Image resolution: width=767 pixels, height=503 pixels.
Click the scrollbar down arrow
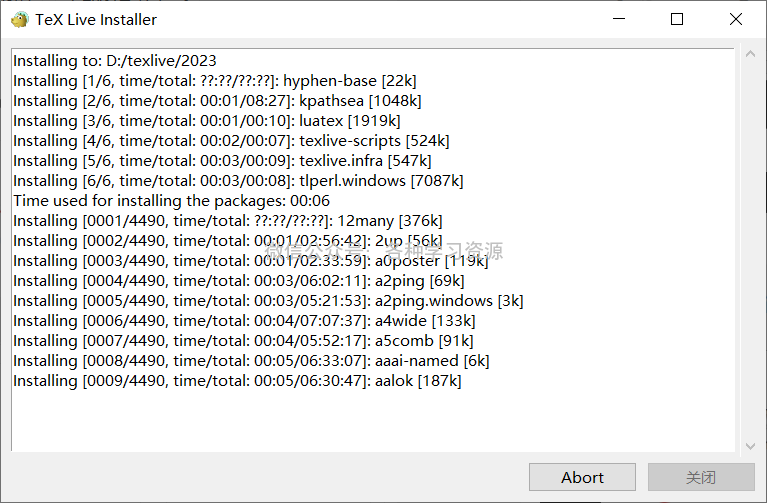[x=750, y=446]
